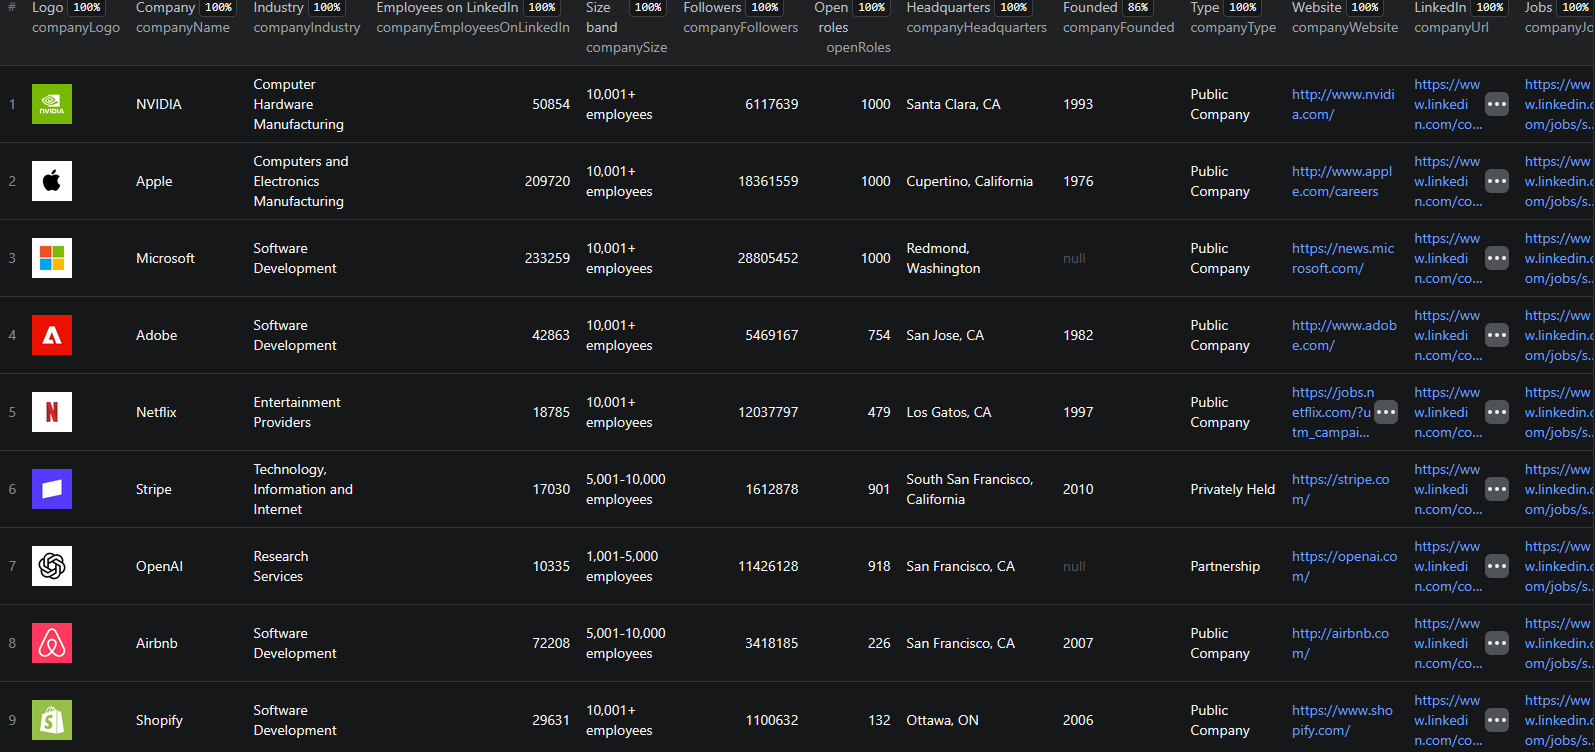Screen dimensions: 1595x752
Task: Open the Microsoft logo image
Action: click(x=52, y=258)
